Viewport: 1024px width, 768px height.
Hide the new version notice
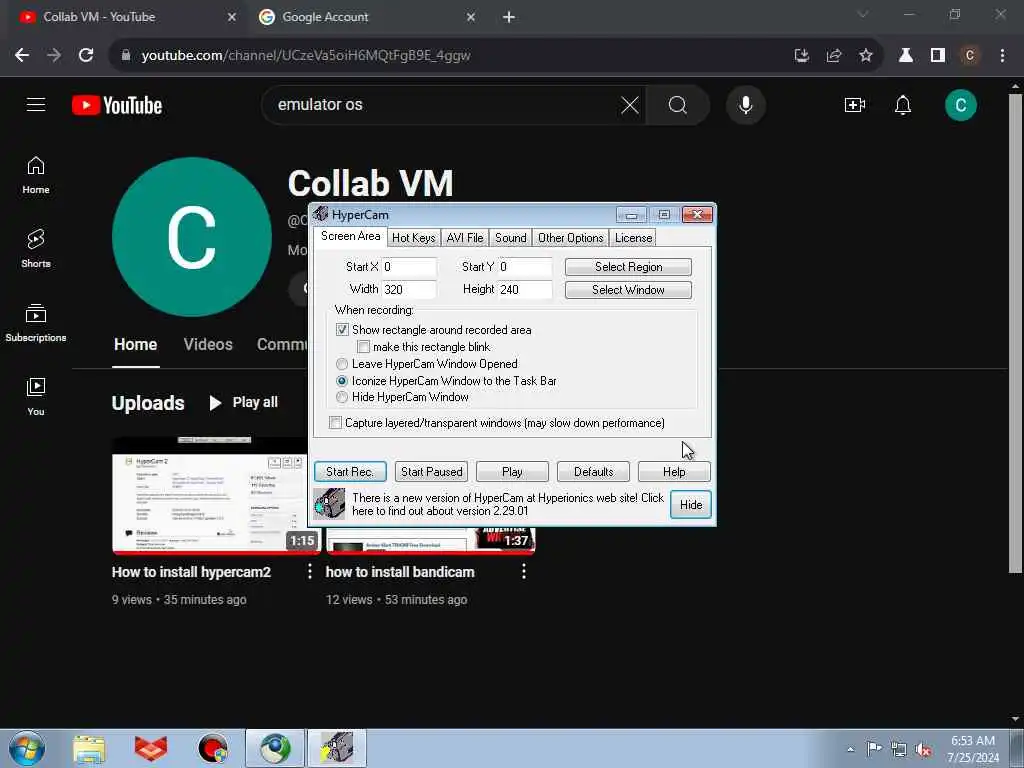[691, 505]
